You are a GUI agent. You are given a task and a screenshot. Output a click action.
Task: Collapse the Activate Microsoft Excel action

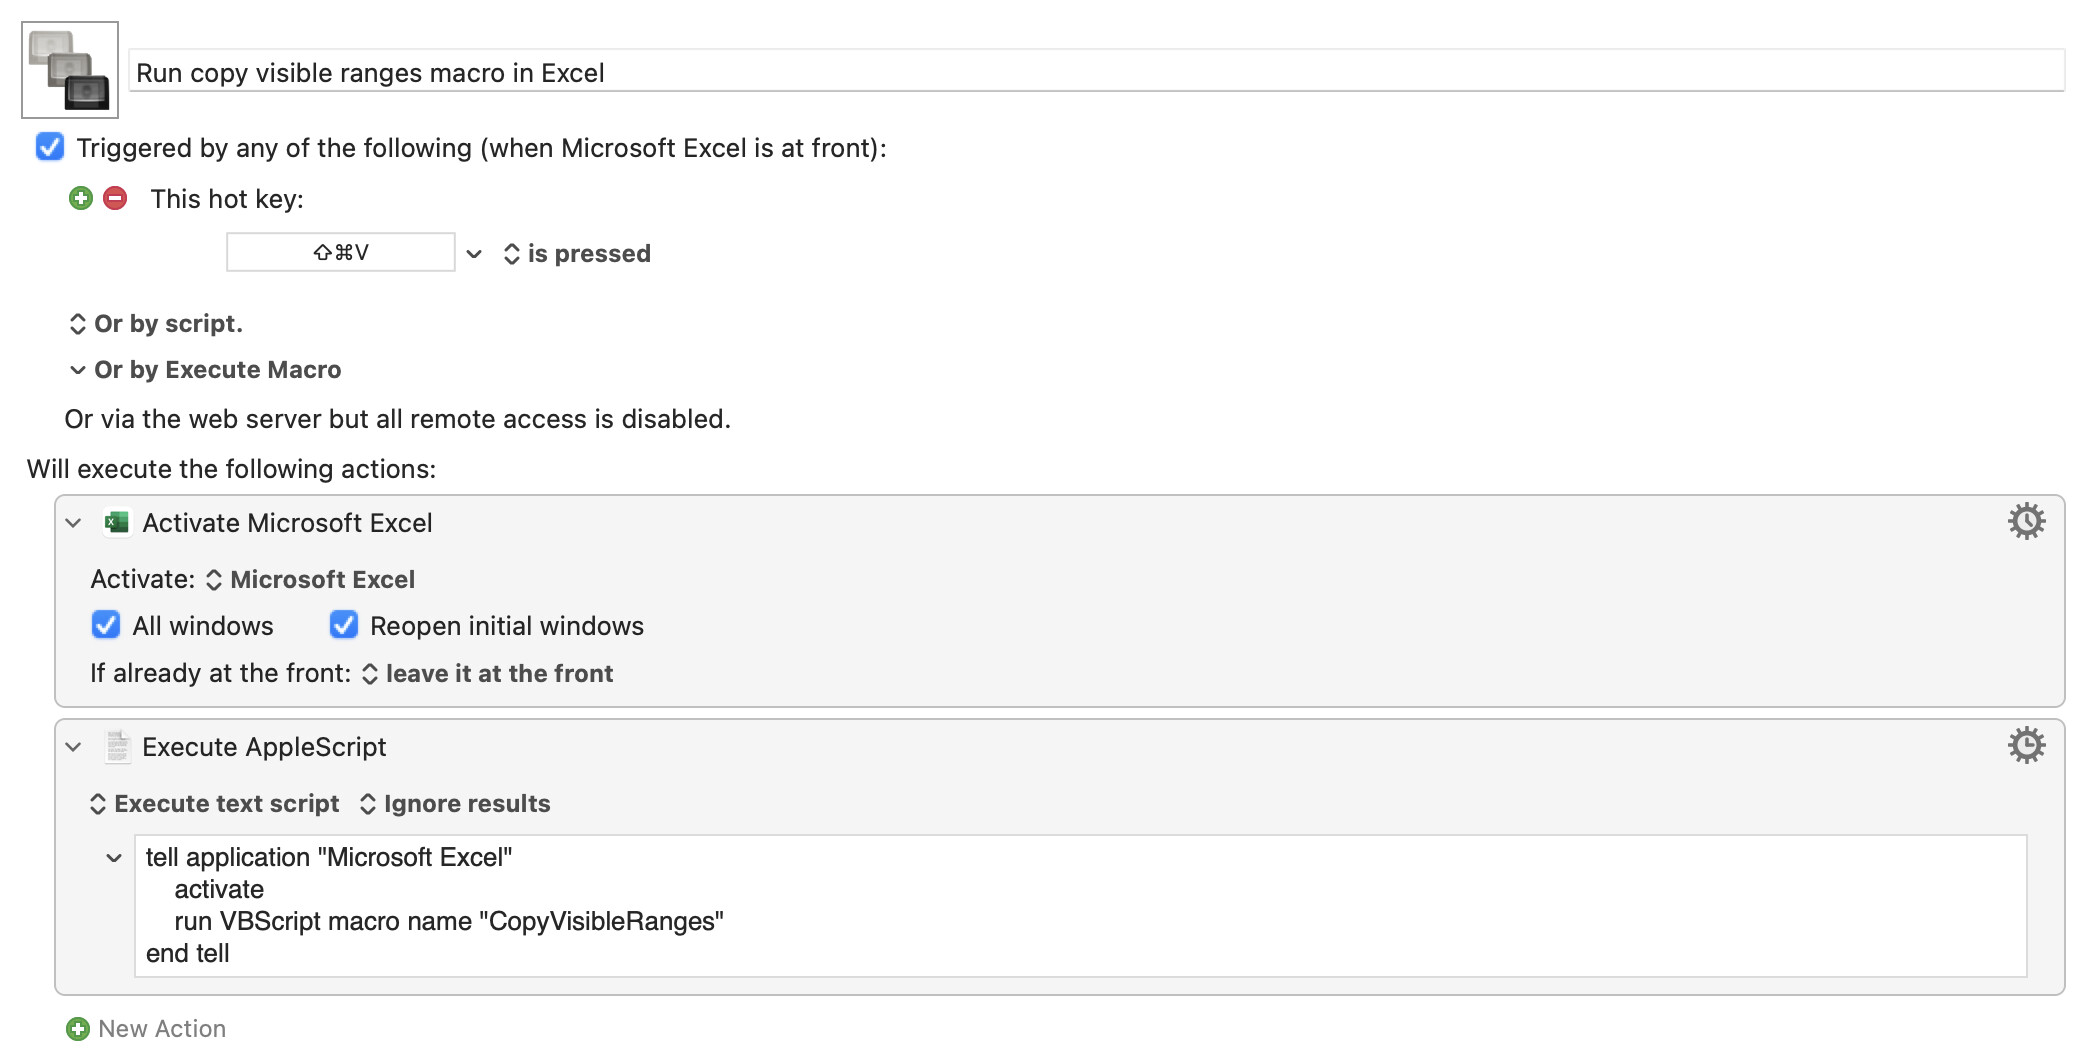click(73, 522)
